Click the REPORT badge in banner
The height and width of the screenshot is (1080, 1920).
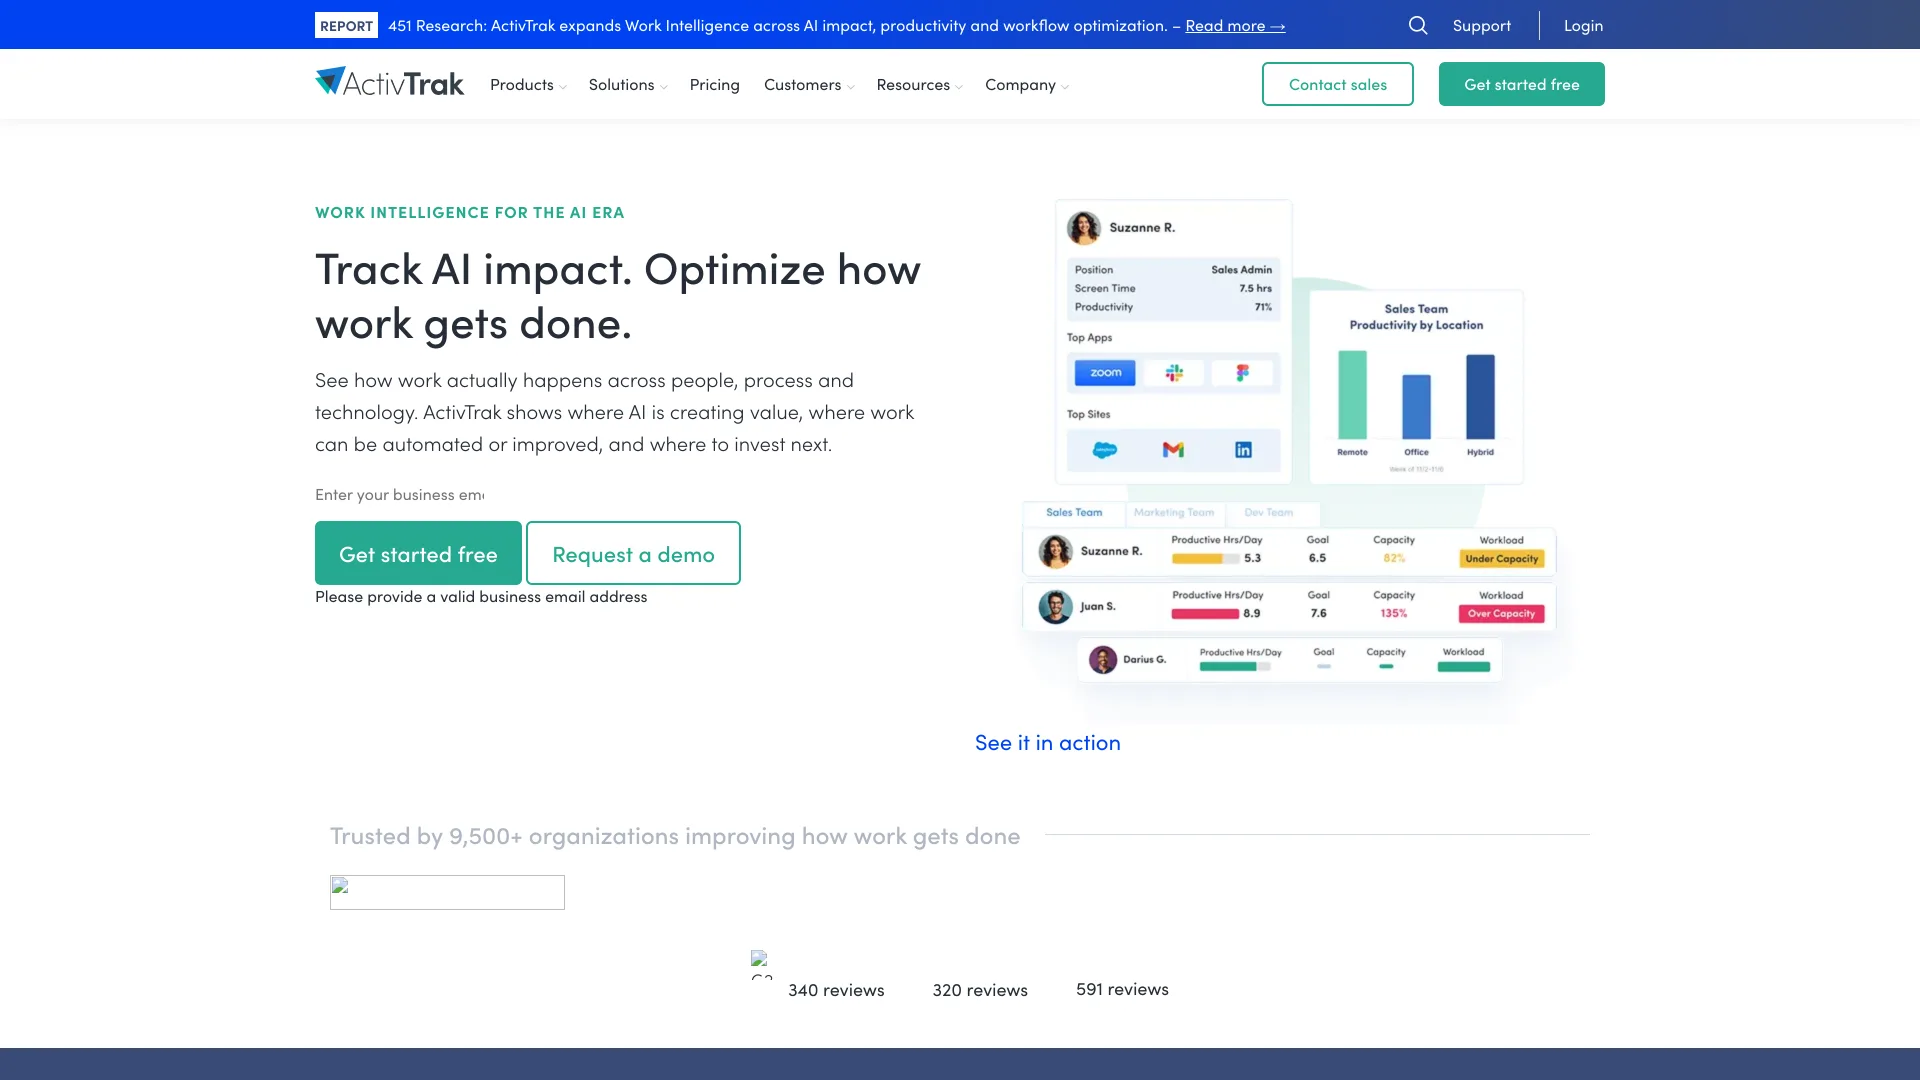pos(346,25)
